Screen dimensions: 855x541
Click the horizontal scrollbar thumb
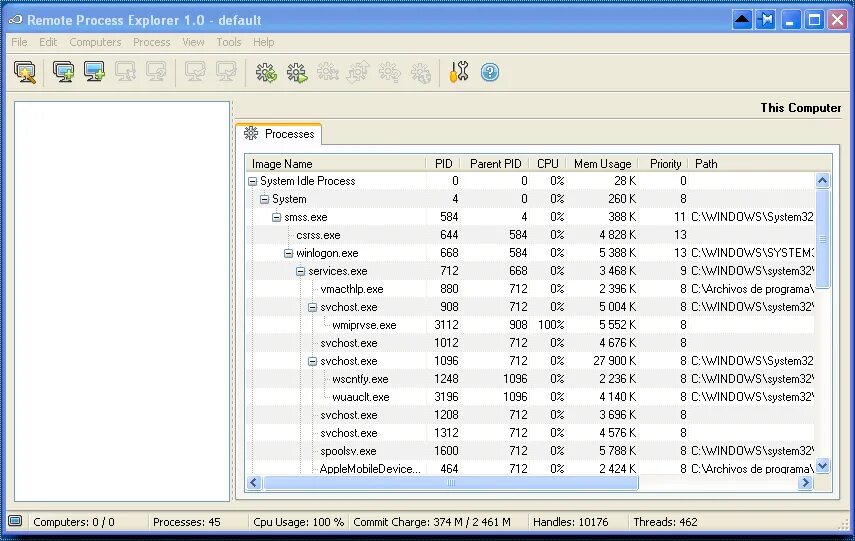point(450,483)
